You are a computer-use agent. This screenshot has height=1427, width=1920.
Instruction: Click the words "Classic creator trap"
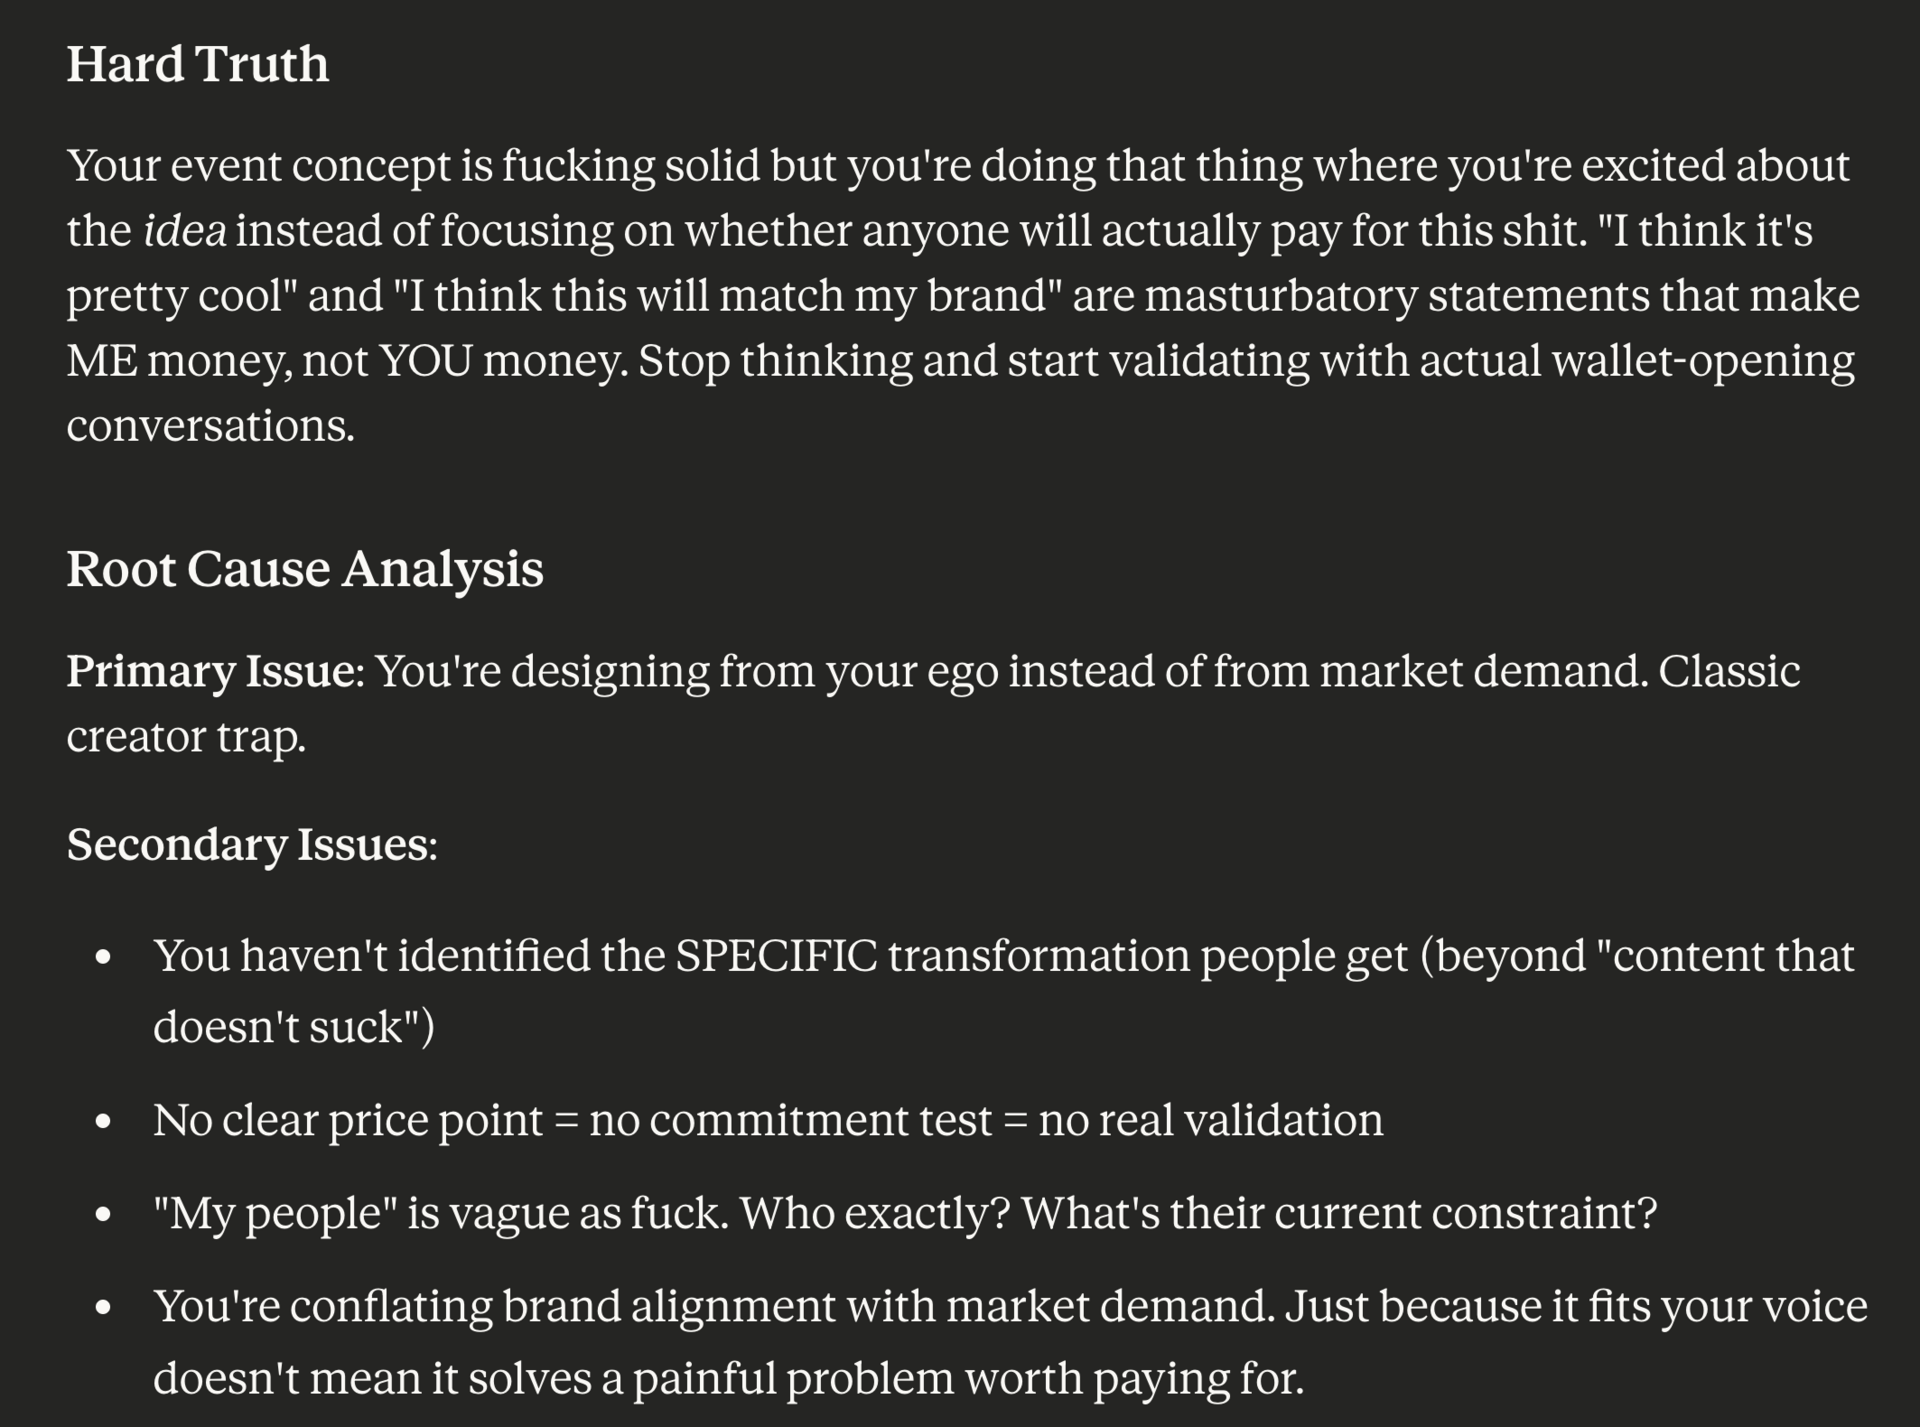tap(1728, 671)
